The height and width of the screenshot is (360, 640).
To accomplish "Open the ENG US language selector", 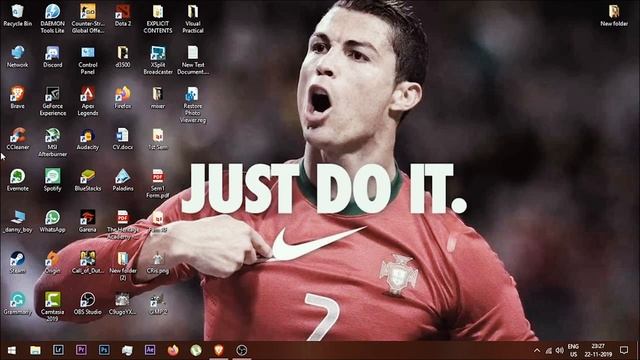I will [573, 351].
